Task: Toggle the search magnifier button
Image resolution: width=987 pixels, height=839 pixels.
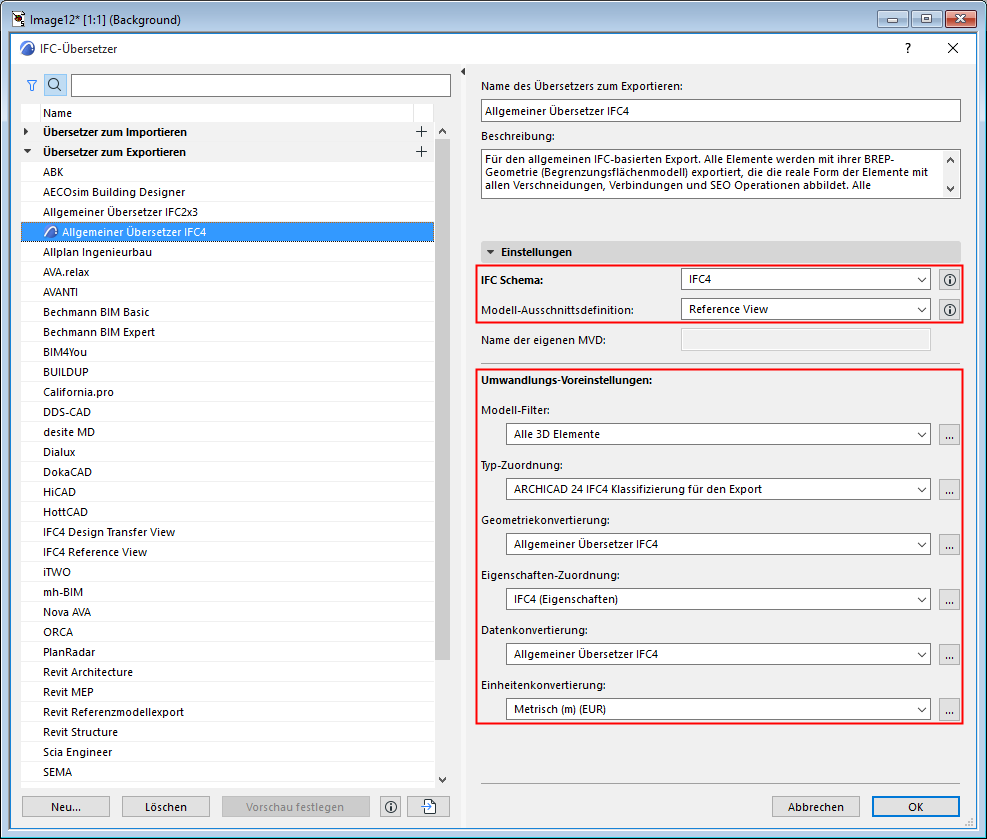Action: pyautogui.click(x=54, y=86)
